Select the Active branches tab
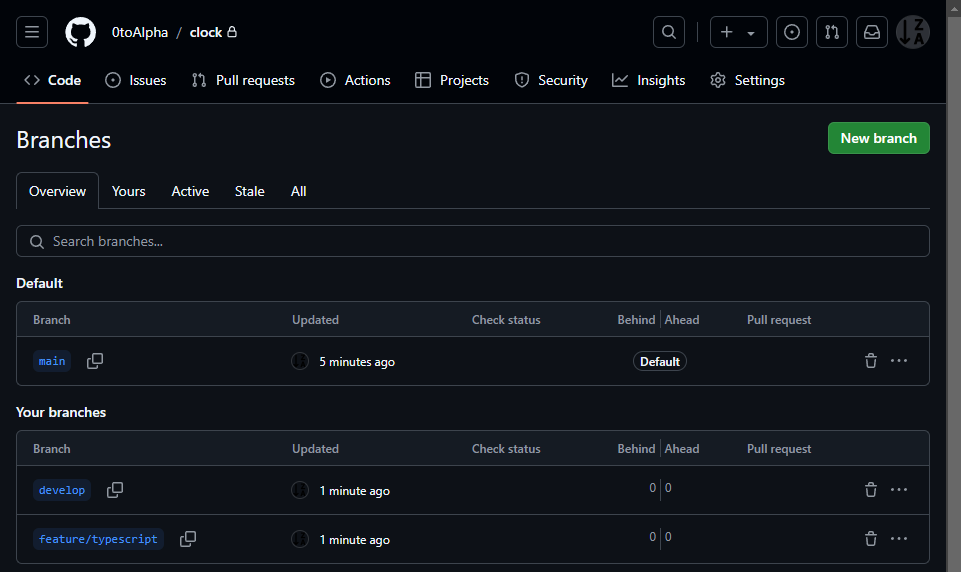This screenshot has width=961, height=572. click(190, 191)
